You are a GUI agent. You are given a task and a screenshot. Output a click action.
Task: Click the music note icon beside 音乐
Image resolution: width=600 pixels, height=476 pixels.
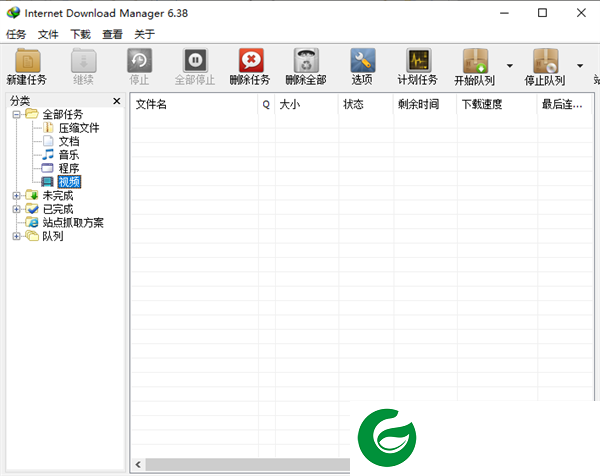click(x=48, y=154)
